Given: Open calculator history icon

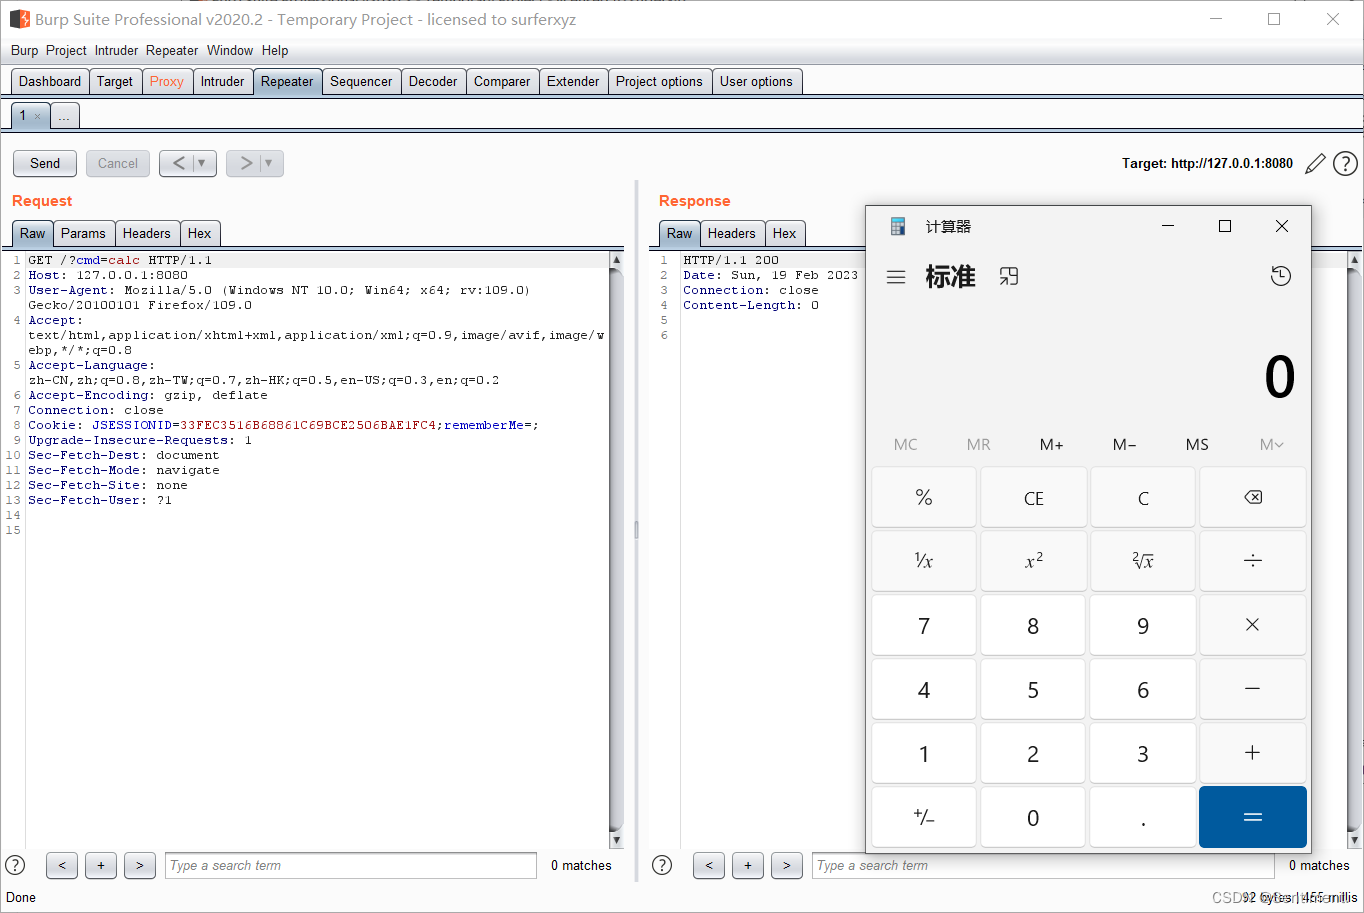Looking at the screenshot, I should 1281,276.
